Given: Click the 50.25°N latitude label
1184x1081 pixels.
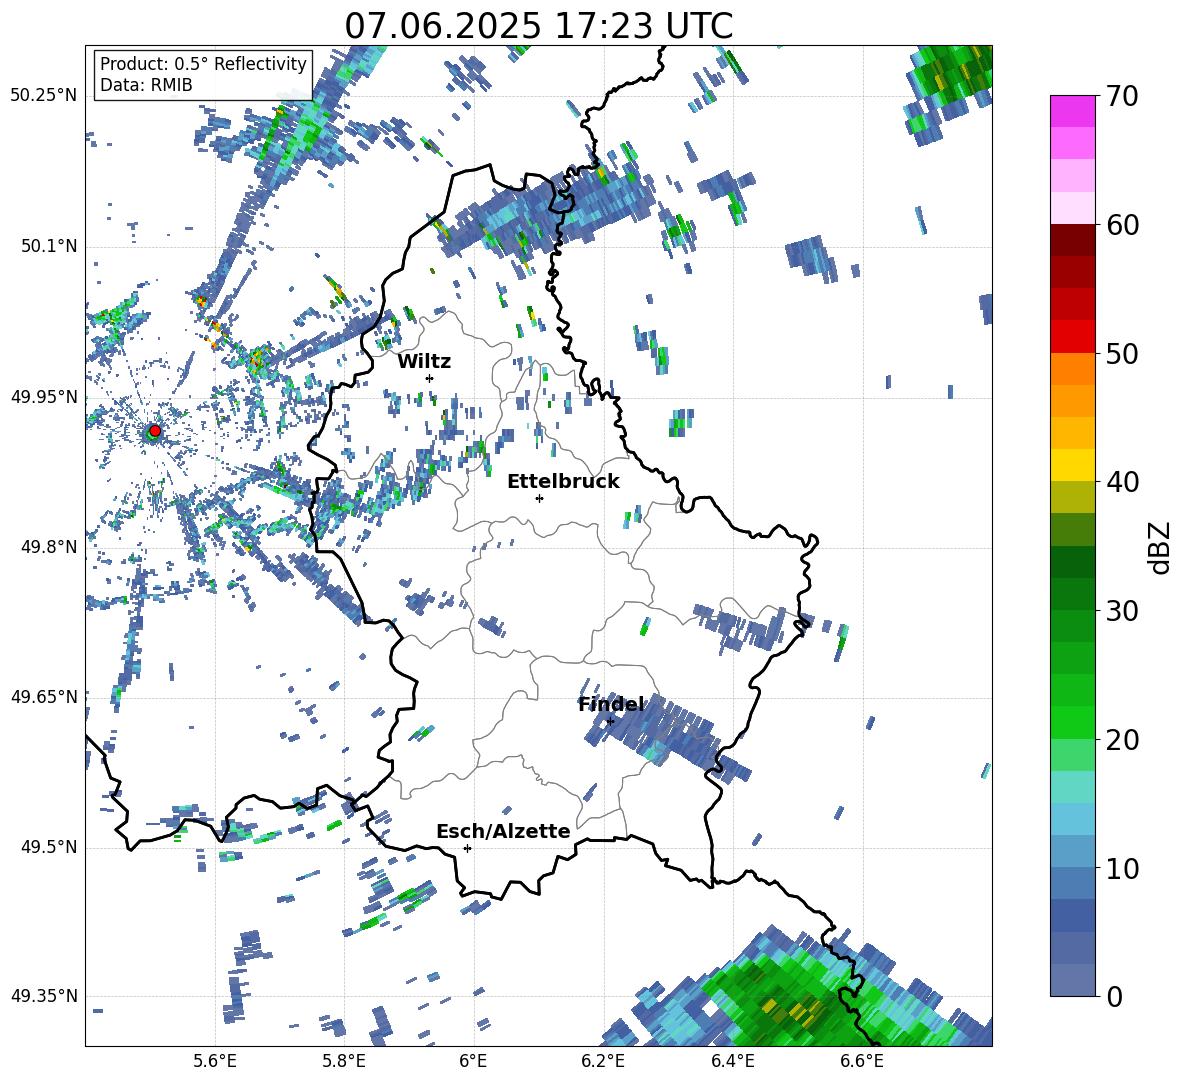Looking at the screenshot, I should [44, 96].
